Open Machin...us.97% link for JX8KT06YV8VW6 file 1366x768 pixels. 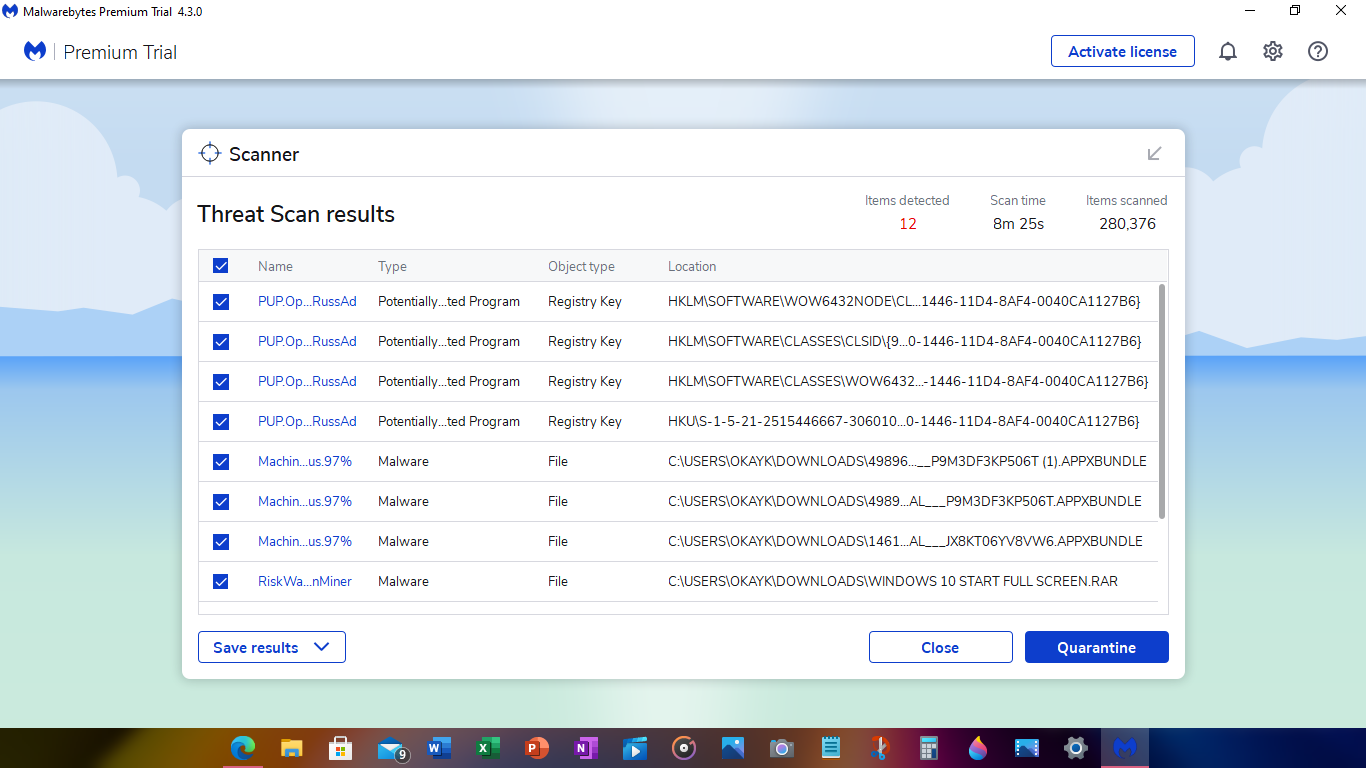pyautogui.click(x=305, y=541)
